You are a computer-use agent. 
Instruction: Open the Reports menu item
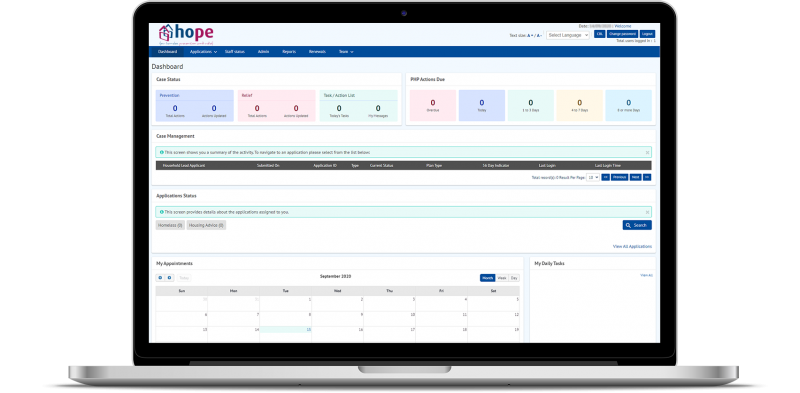(289, 52)
